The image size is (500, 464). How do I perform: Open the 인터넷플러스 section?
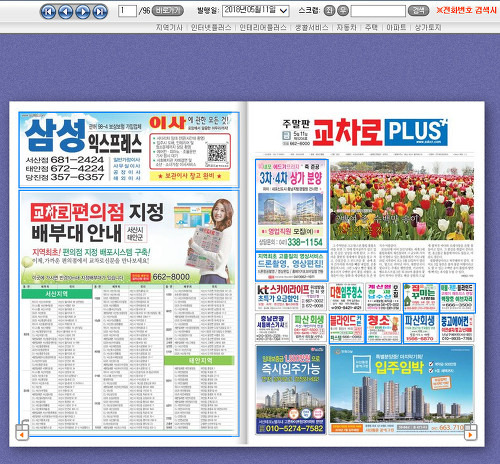coord(211,27)
